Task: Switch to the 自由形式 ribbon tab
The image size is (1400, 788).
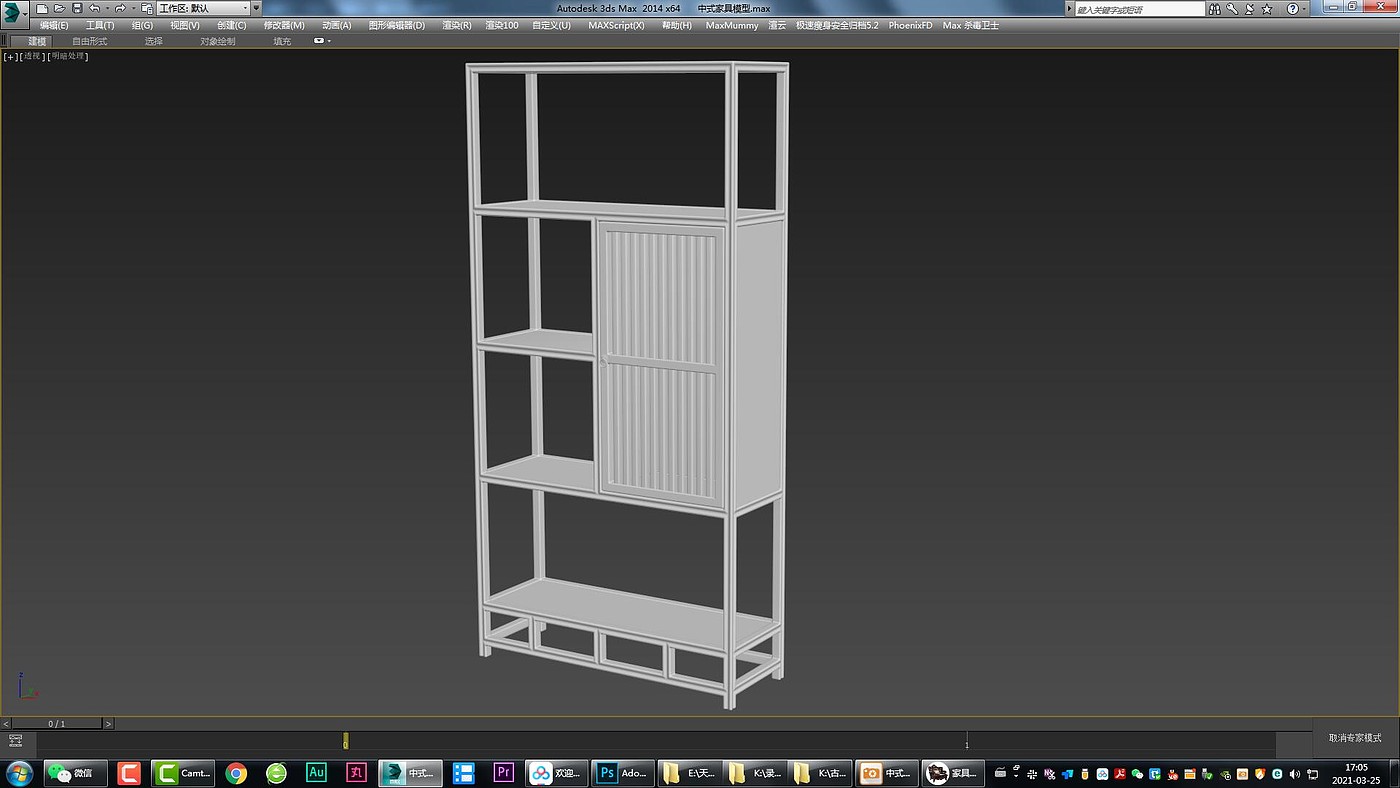Action: [x=89, y=41]
